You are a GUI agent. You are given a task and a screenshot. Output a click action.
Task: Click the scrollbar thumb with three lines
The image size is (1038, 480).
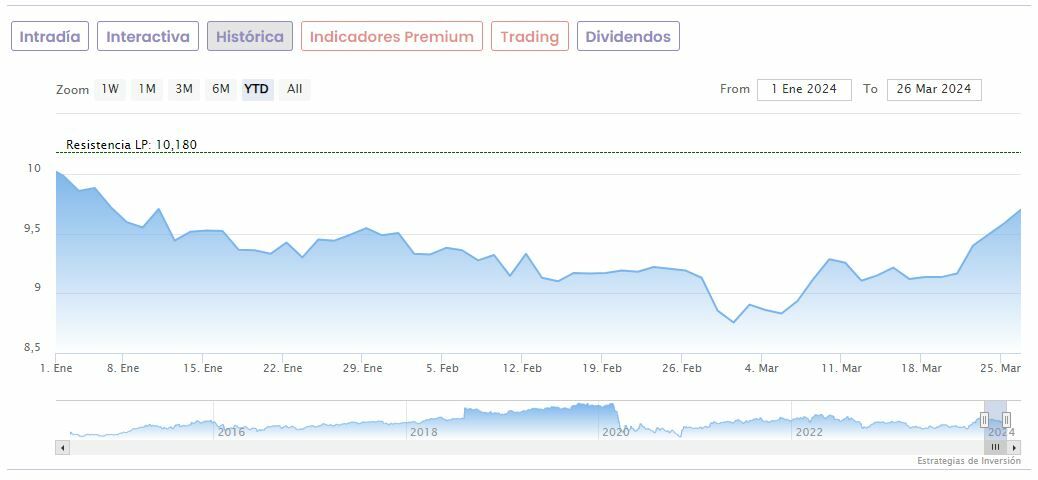point(996,448)
